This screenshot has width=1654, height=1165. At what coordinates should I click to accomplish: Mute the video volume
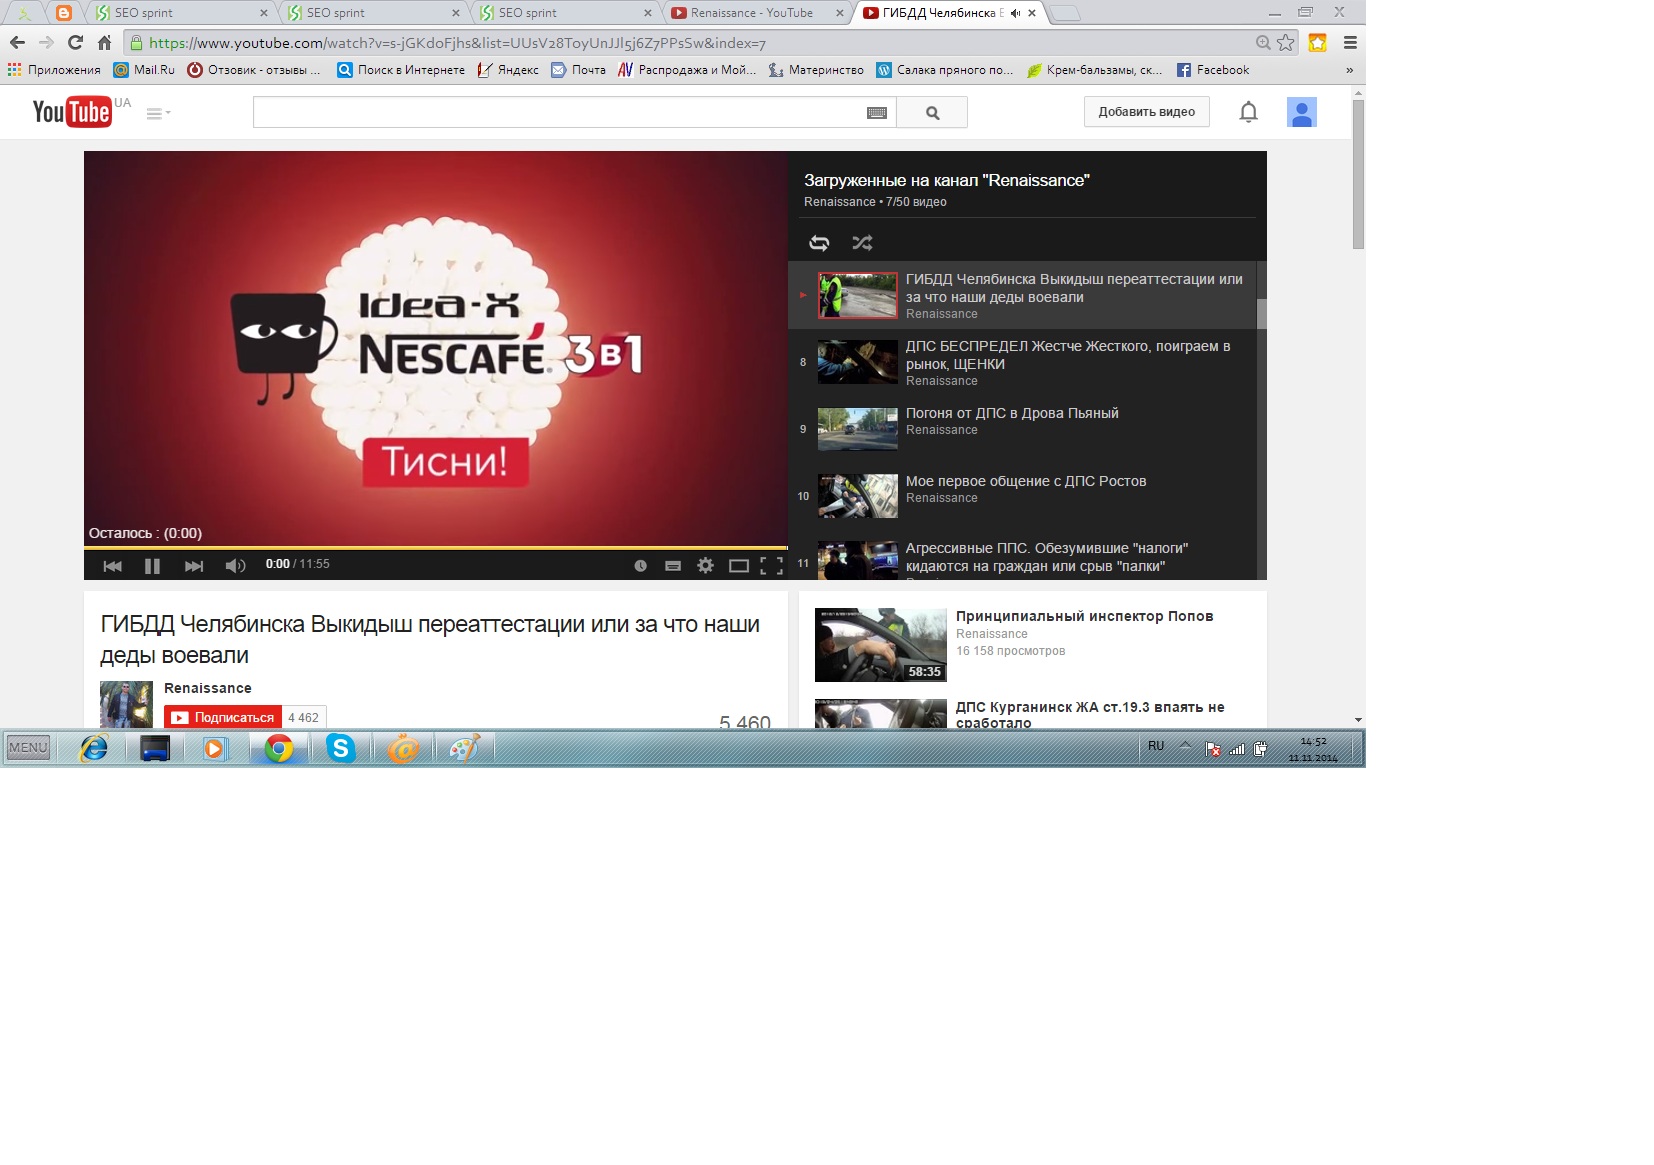[235, 566]
